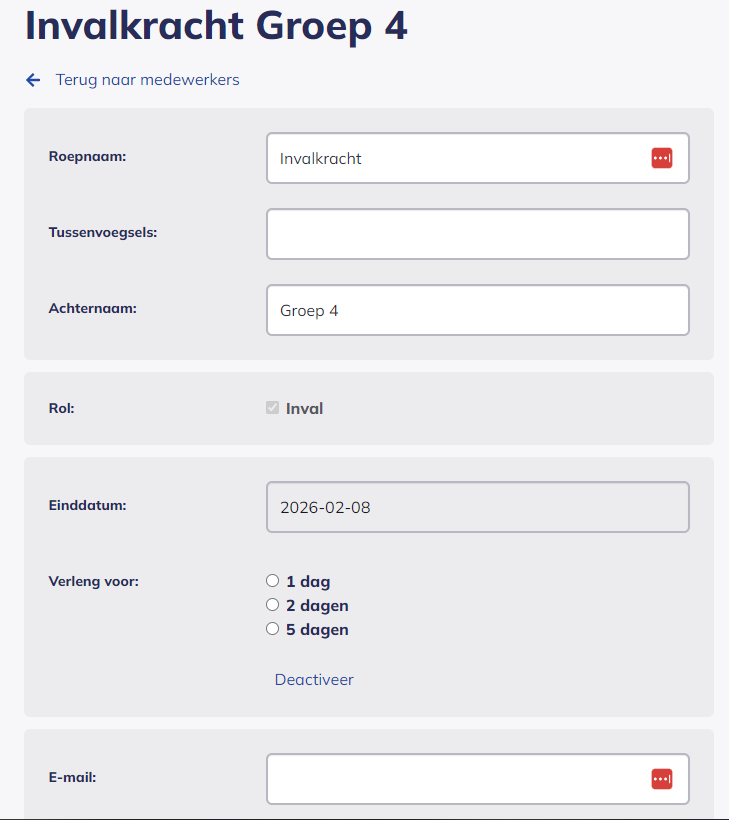Click the Roepnaam field label
Image resolution: width=729 pixels, height=820 pixels.
88,156
